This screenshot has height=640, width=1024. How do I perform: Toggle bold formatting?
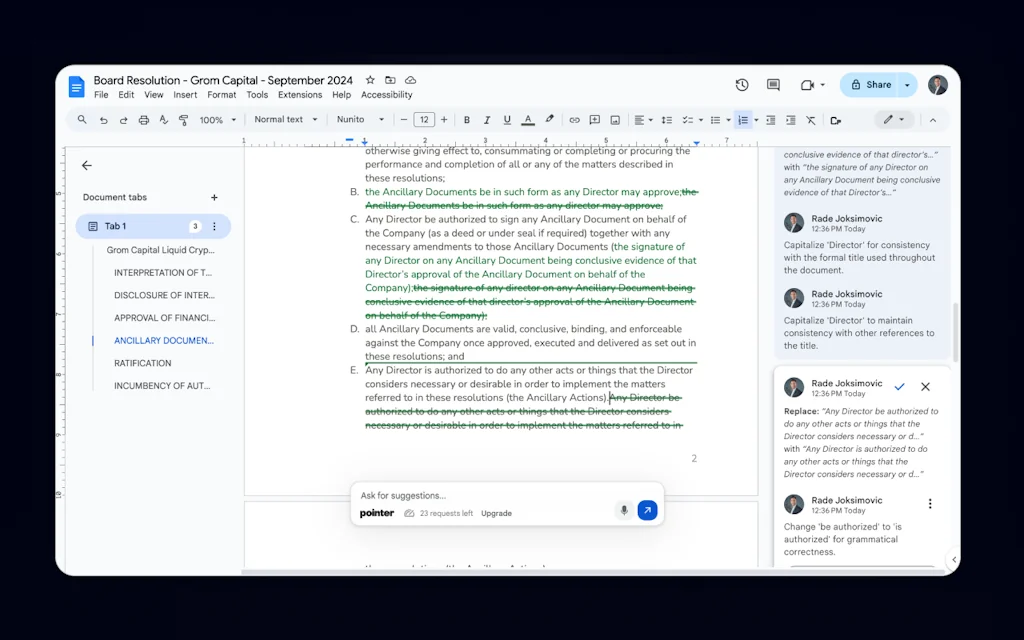(x=467, y=119)
